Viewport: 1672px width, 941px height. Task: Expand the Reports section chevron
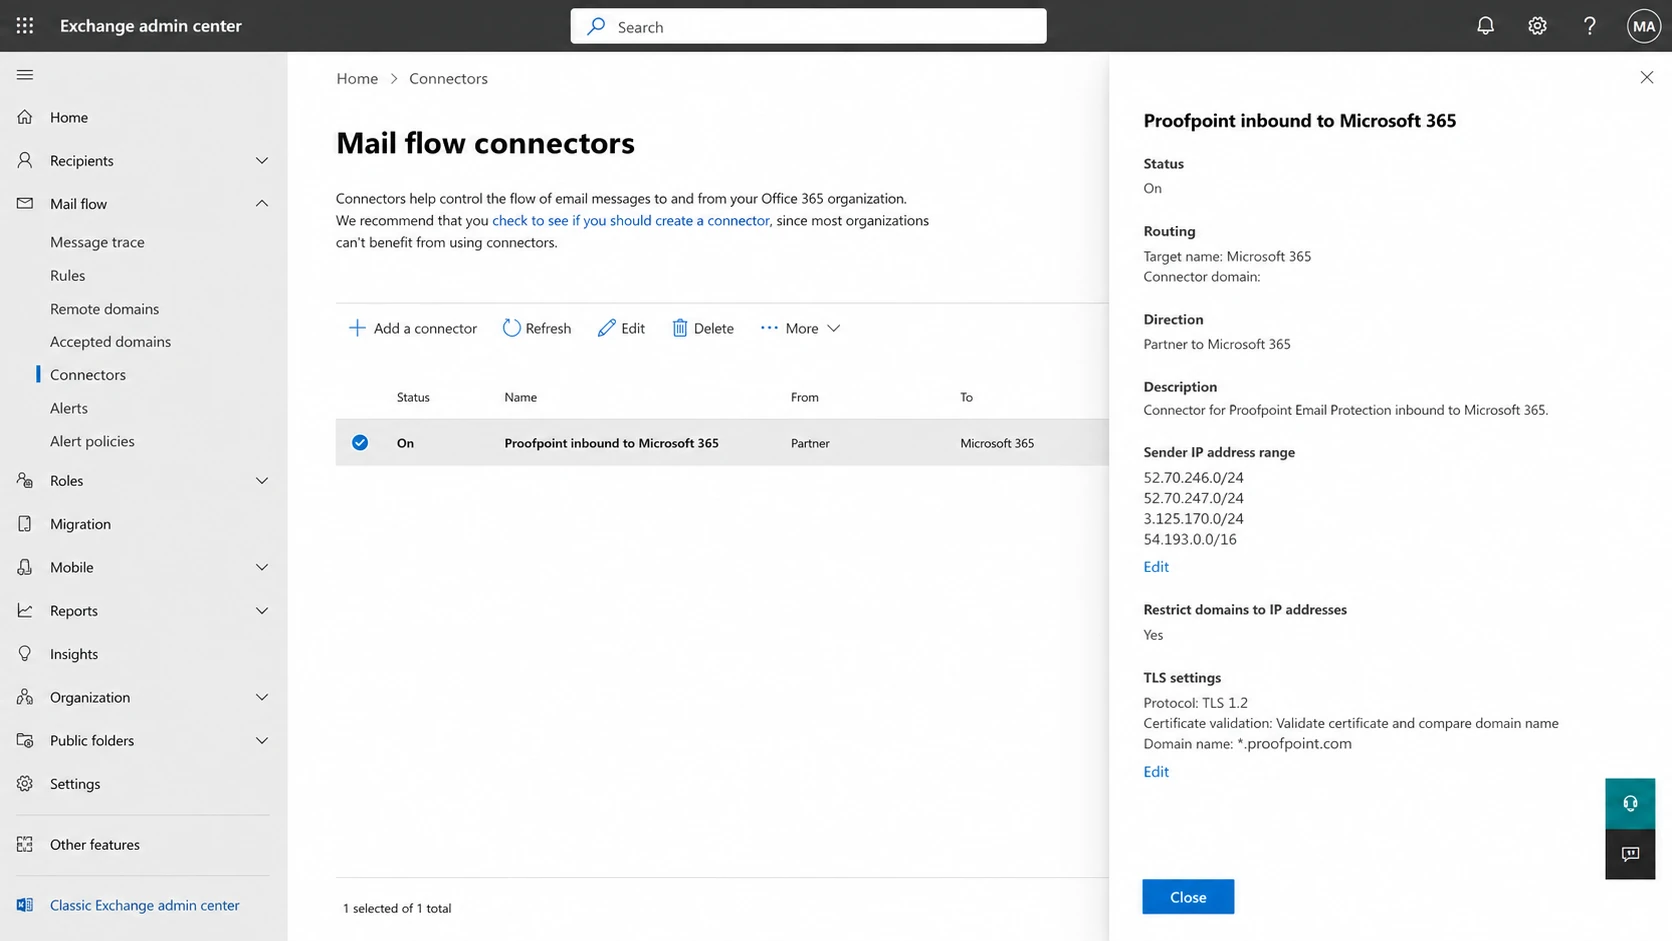[x=261, y=610]
